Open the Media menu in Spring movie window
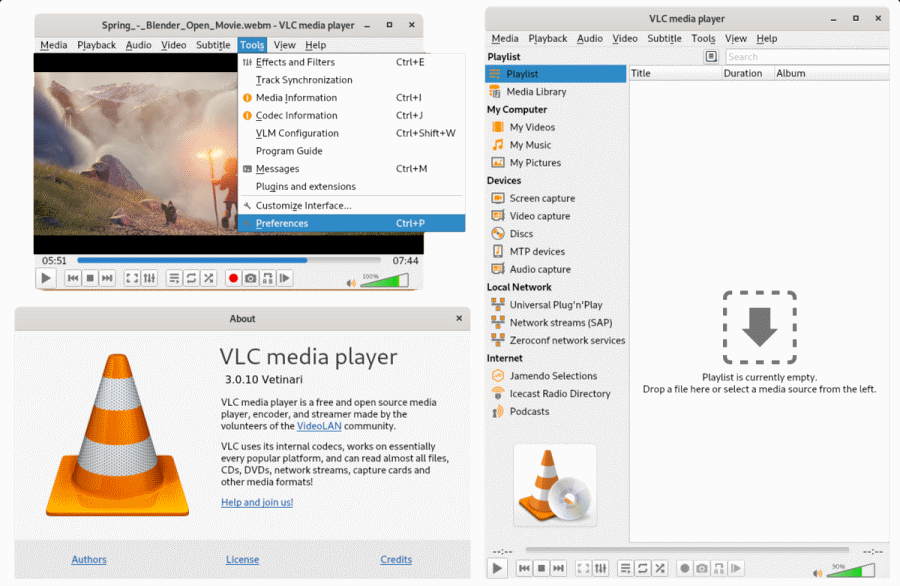Viewport: 900px width, 586px height. point(53,45)
